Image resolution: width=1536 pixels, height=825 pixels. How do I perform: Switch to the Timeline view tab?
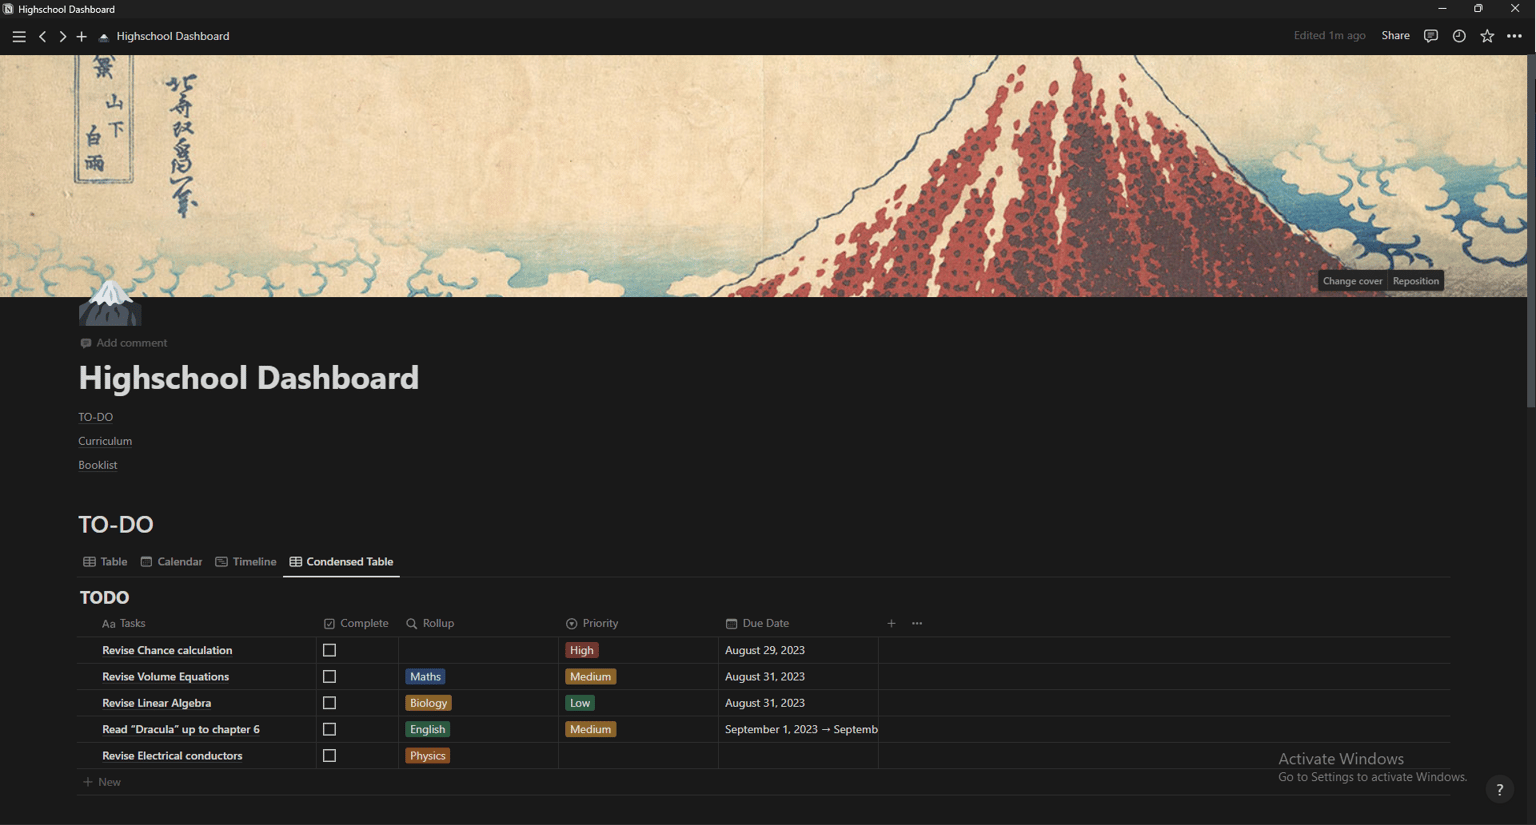[246, 562]
